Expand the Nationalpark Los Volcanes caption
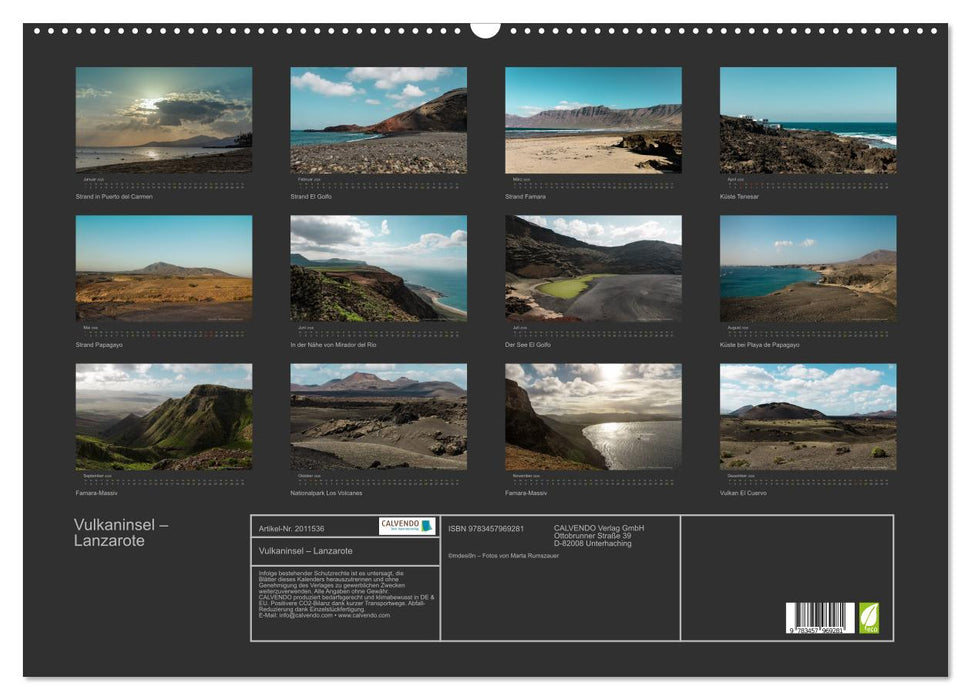Image resolution: width=971 pixels, height=700 pixels. (x=326, y=490)
